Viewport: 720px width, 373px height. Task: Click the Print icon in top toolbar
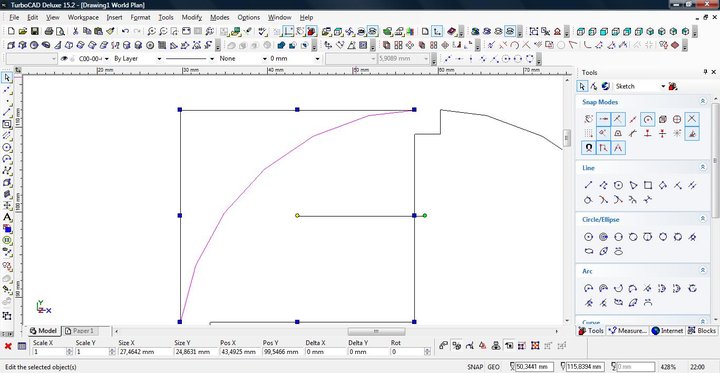coord(49,31)
